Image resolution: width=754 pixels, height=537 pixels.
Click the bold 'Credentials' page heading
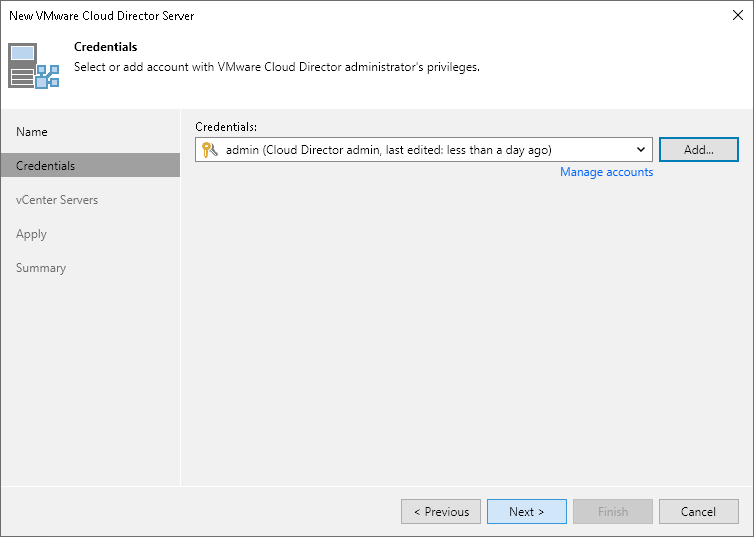106,47
